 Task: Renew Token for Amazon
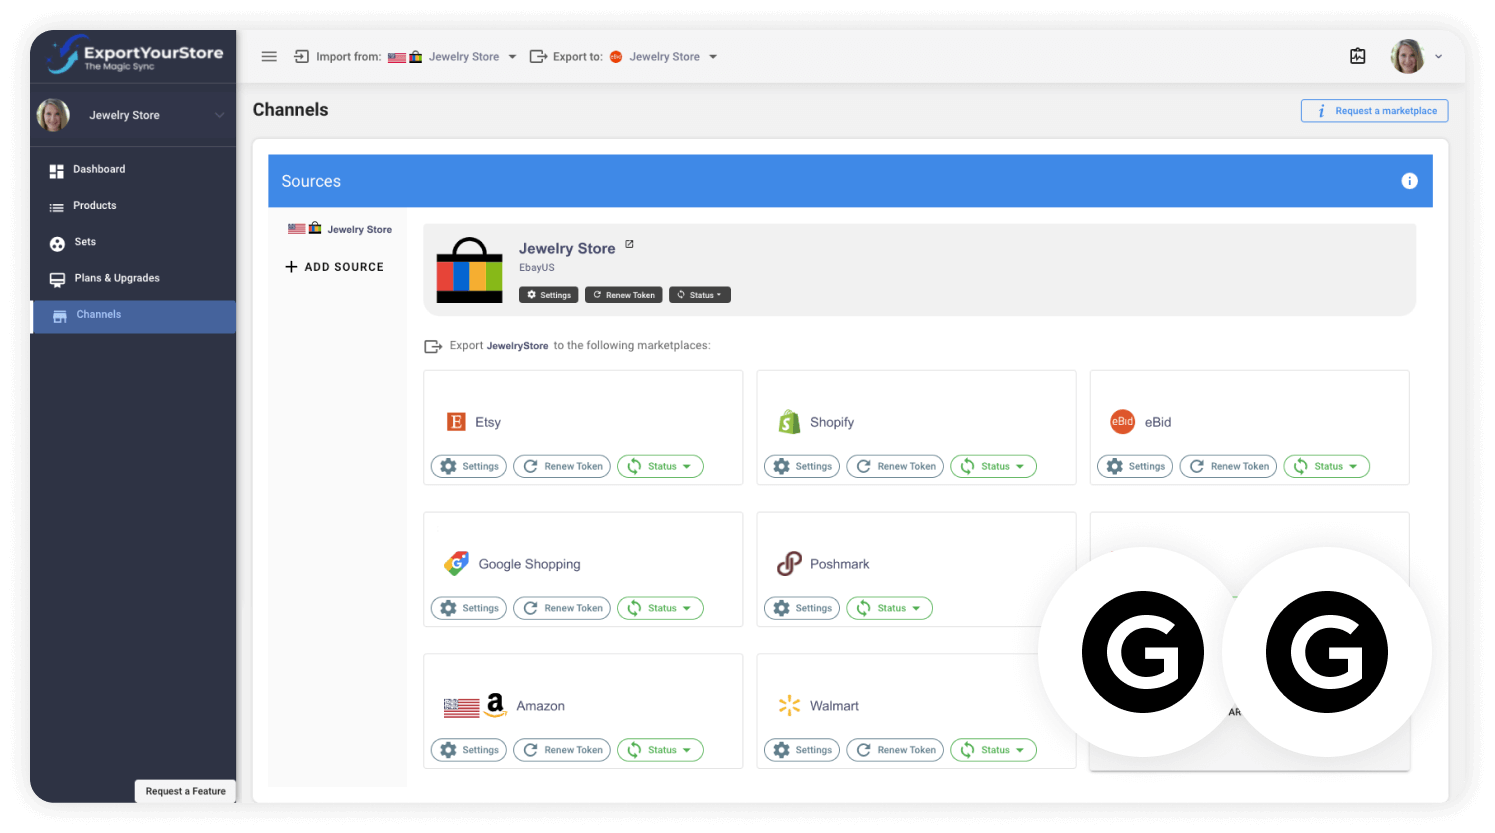pos(562,750)
